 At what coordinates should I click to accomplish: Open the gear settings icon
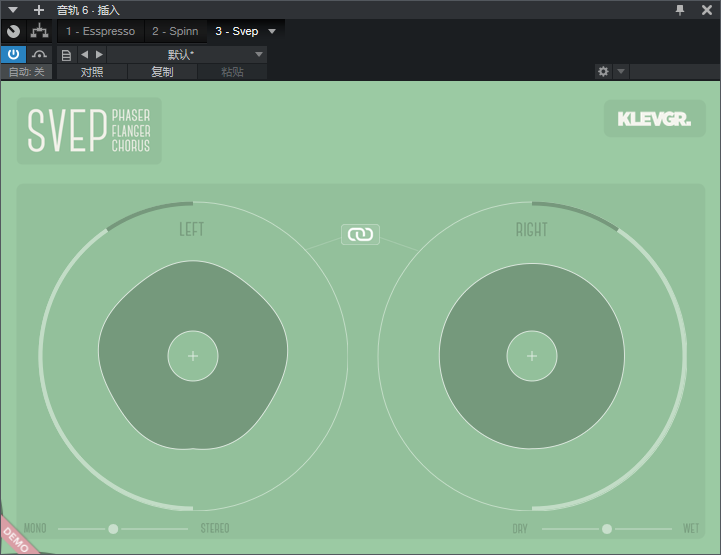click(603, 71)
